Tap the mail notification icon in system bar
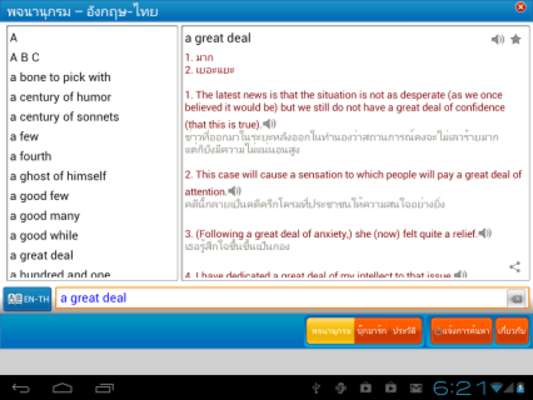 416,388
